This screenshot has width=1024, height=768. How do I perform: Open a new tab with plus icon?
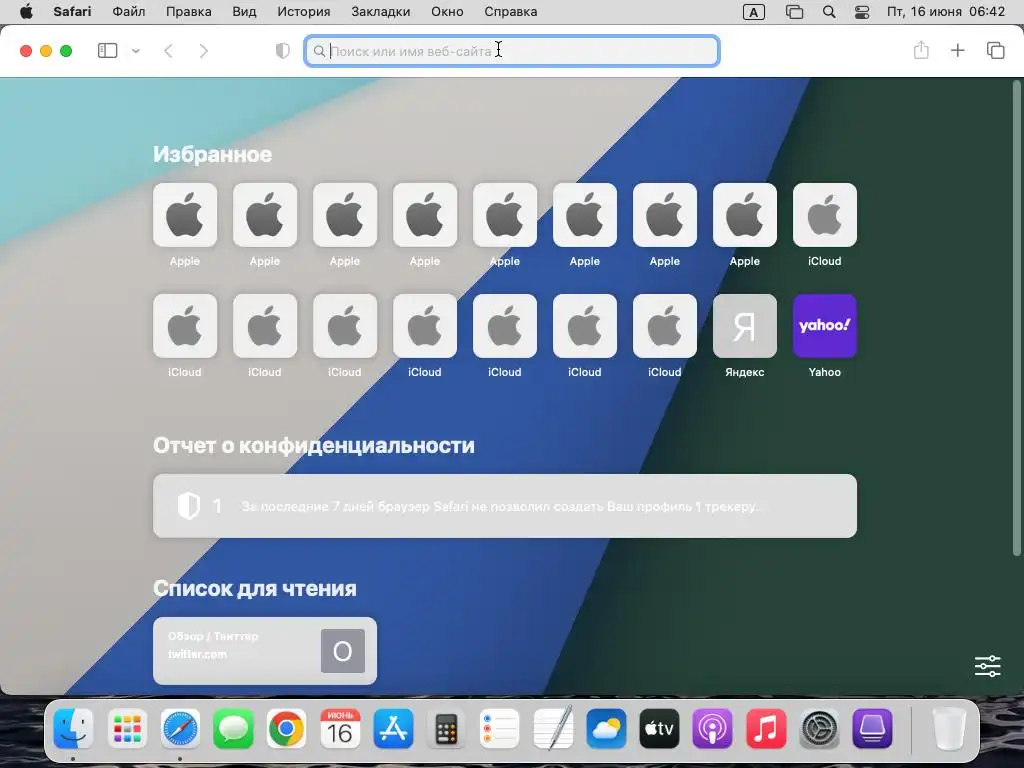(x=957, y=50)
